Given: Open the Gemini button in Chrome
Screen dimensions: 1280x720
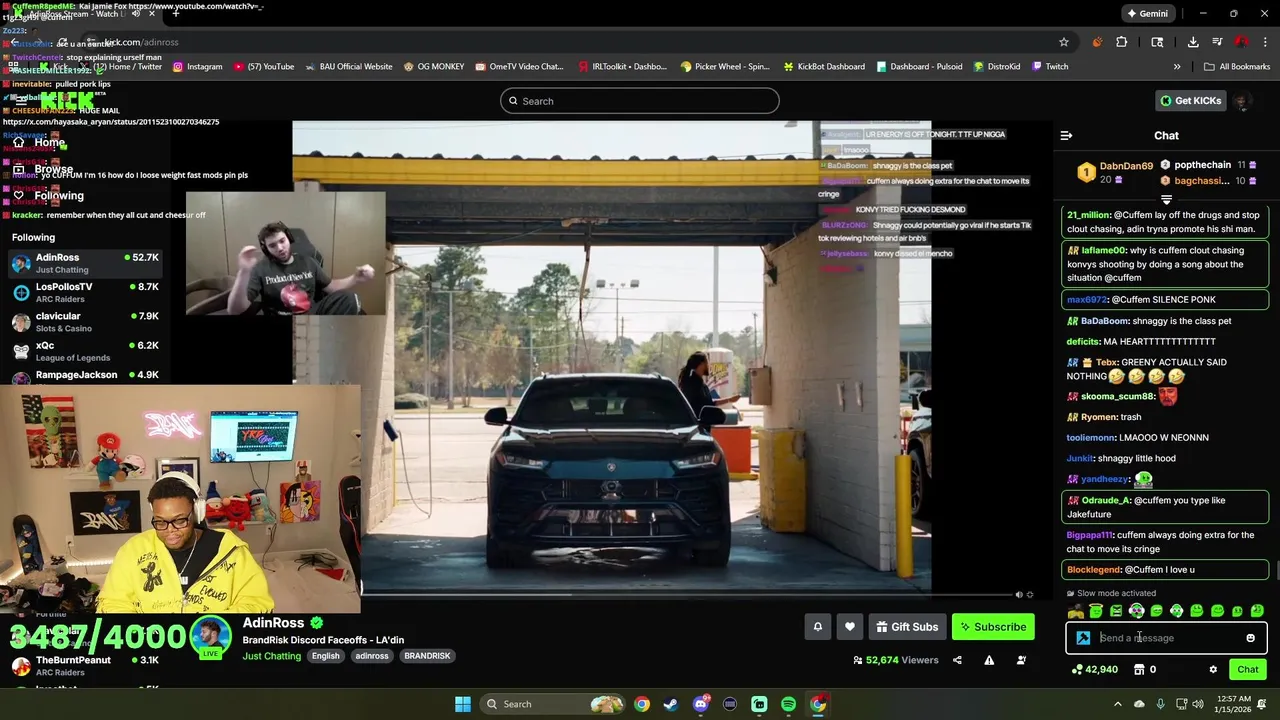Looking at the screenshot, I should pos(1147,14).
